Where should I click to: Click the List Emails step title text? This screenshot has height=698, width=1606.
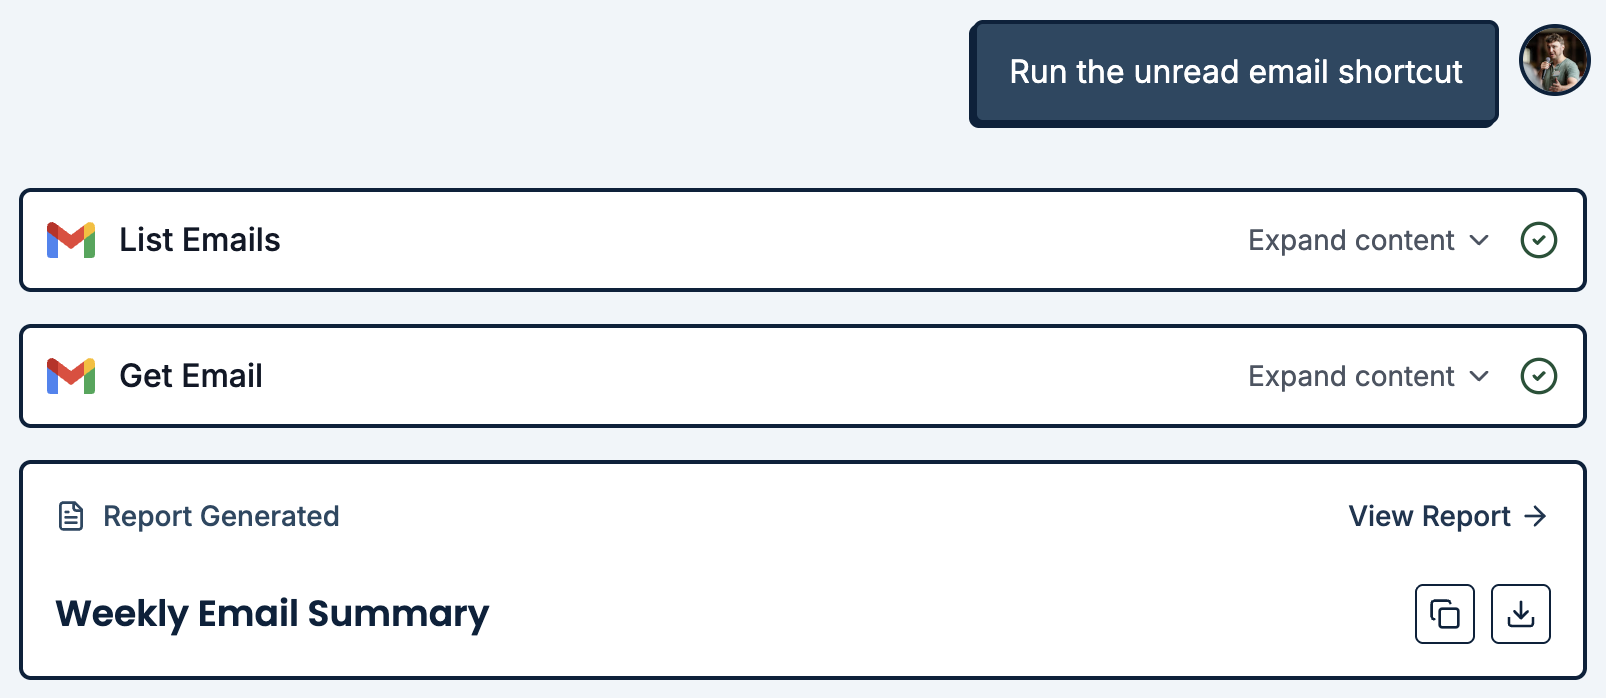(199, 240)
